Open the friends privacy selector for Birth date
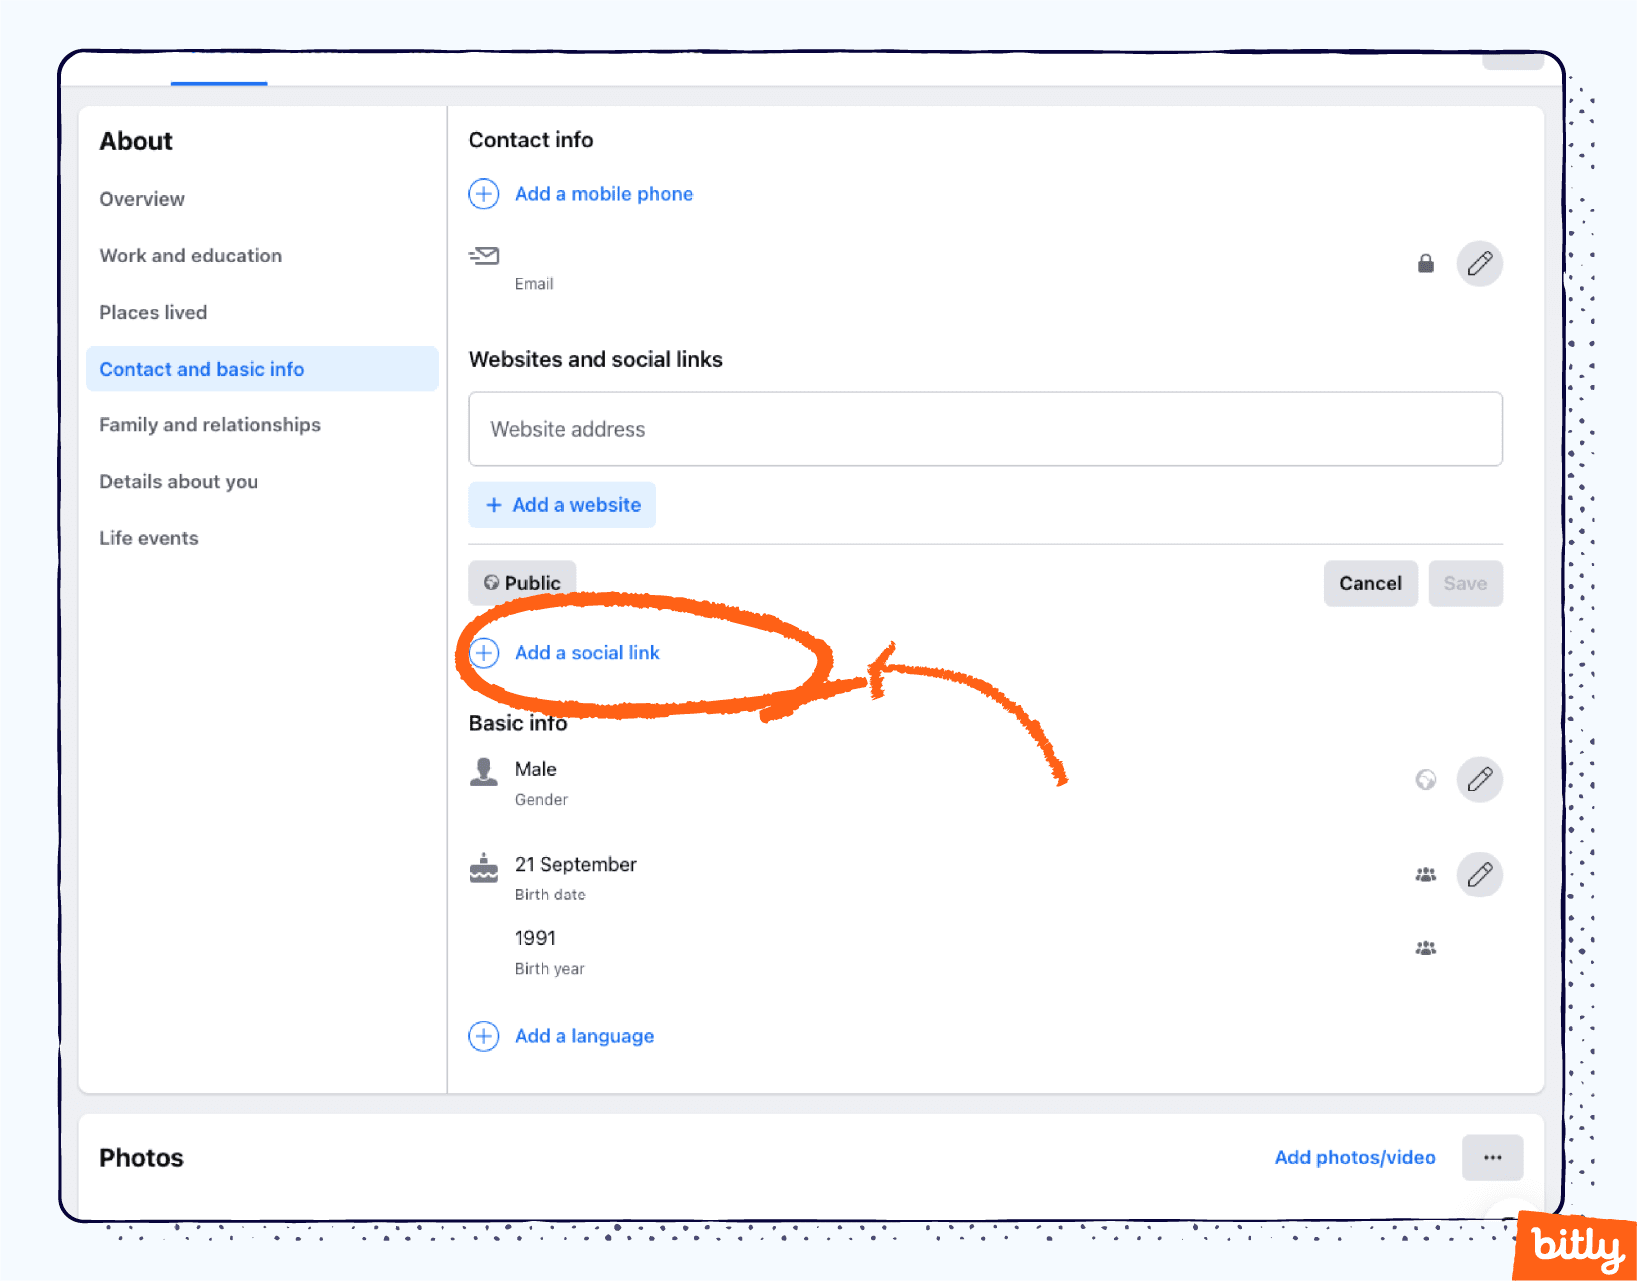1637x1281 pixels. 1426,874
